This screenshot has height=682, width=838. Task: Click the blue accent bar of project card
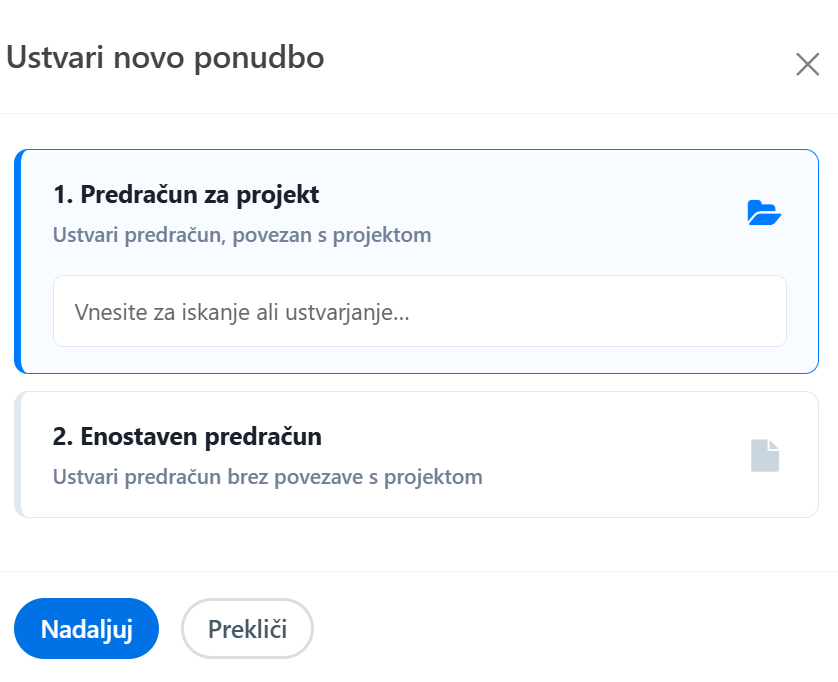[x=18, y=261]
